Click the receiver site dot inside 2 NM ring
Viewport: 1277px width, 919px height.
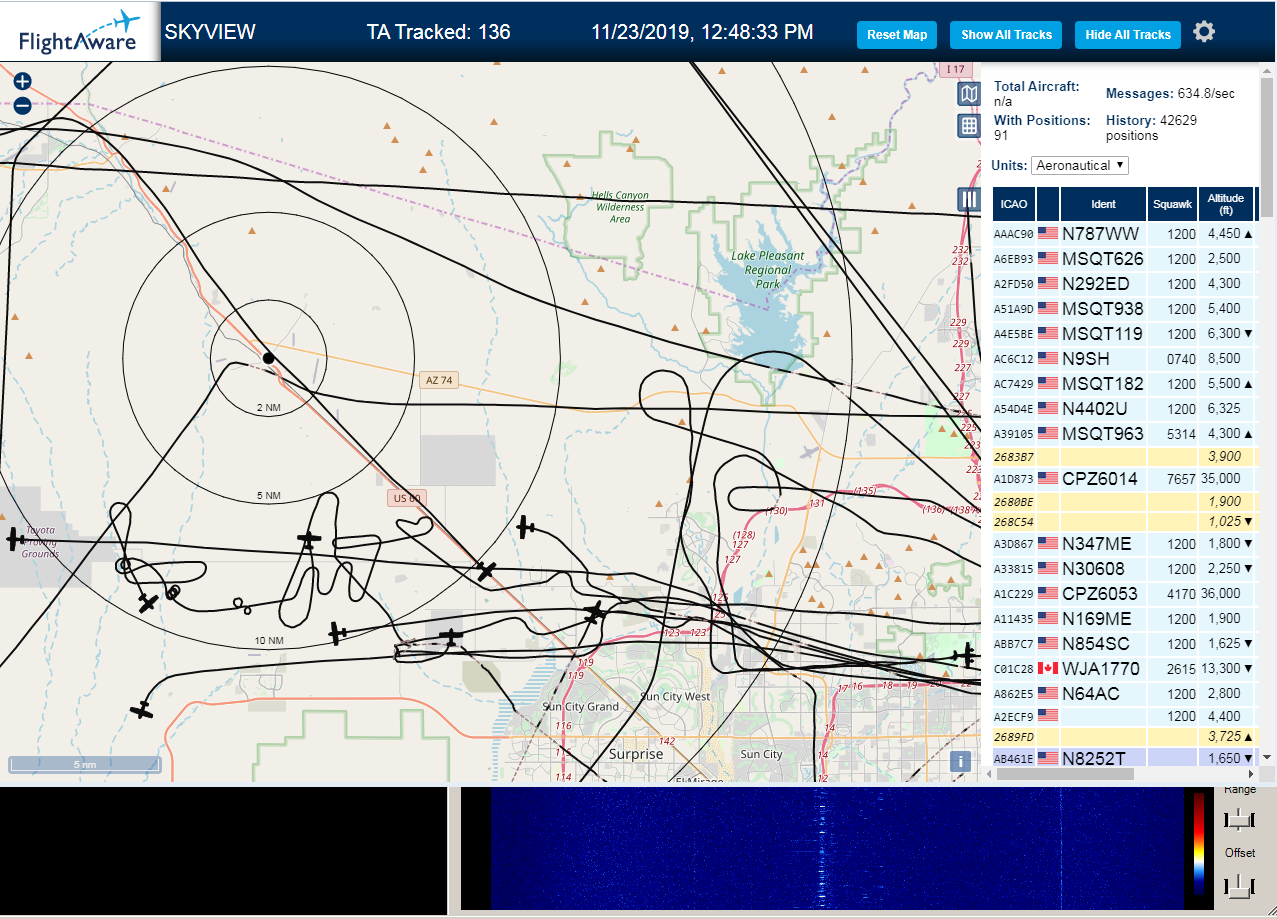(268, 358)
